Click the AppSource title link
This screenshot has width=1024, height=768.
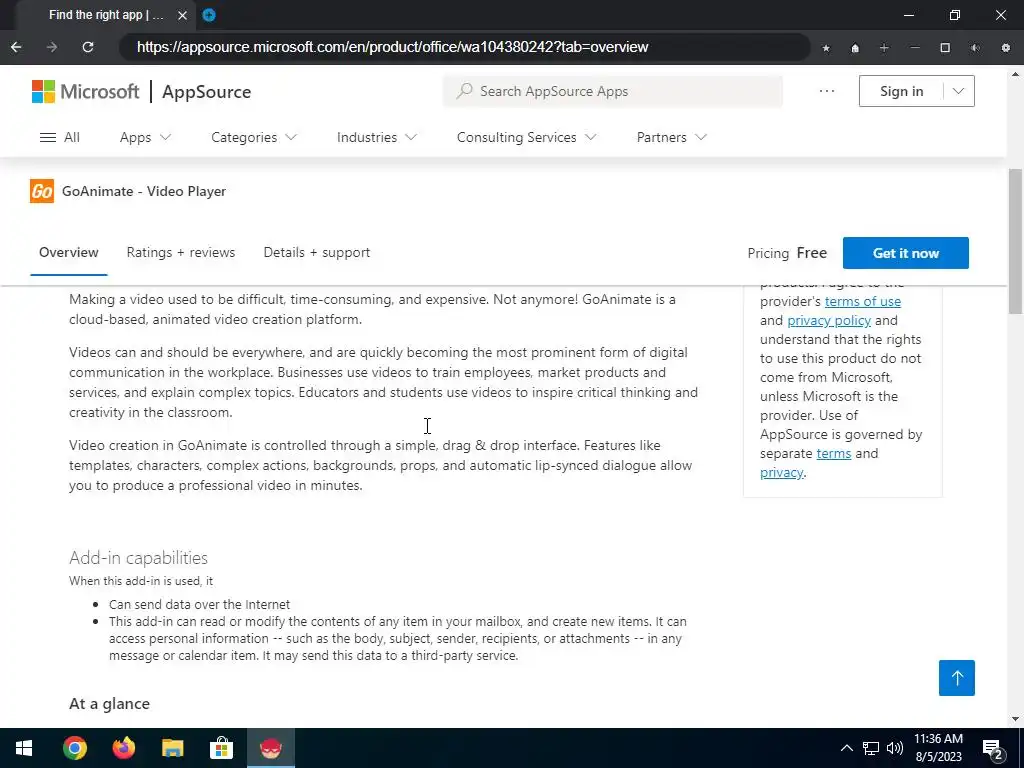click(206, 91)
